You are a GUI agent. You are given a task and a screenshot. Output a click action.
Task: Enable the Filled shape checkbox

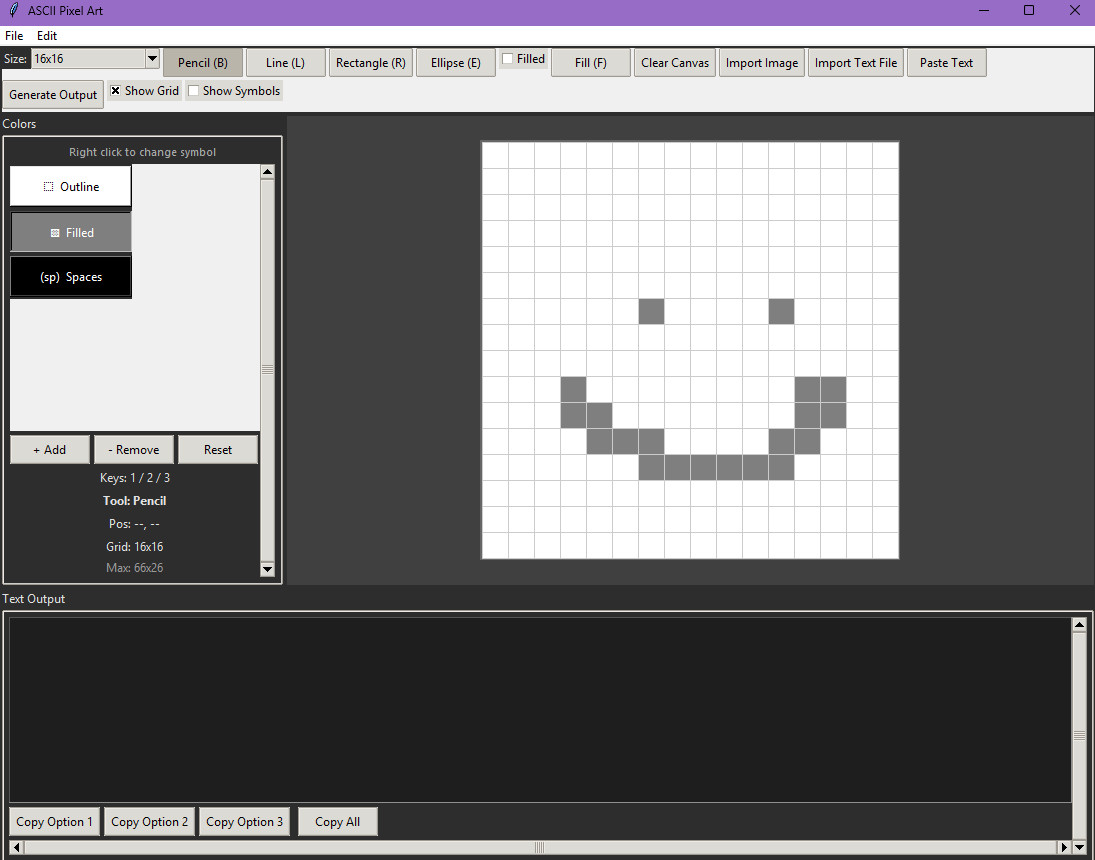[x=508, y=59]
